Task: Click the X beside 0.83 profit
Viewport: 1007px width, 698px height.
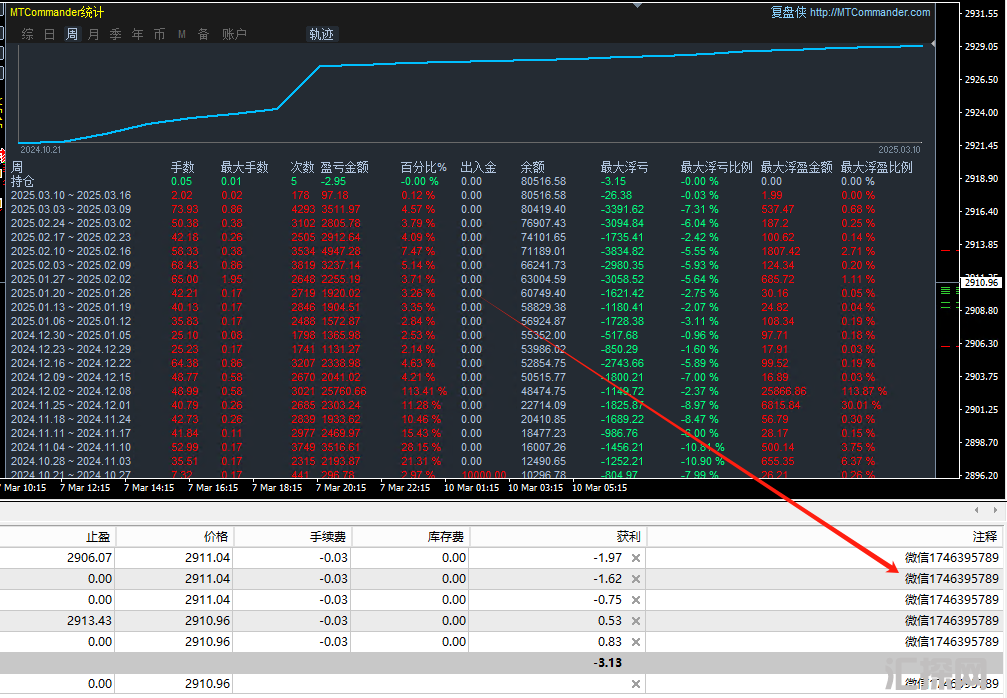Action: click(635, 642)
